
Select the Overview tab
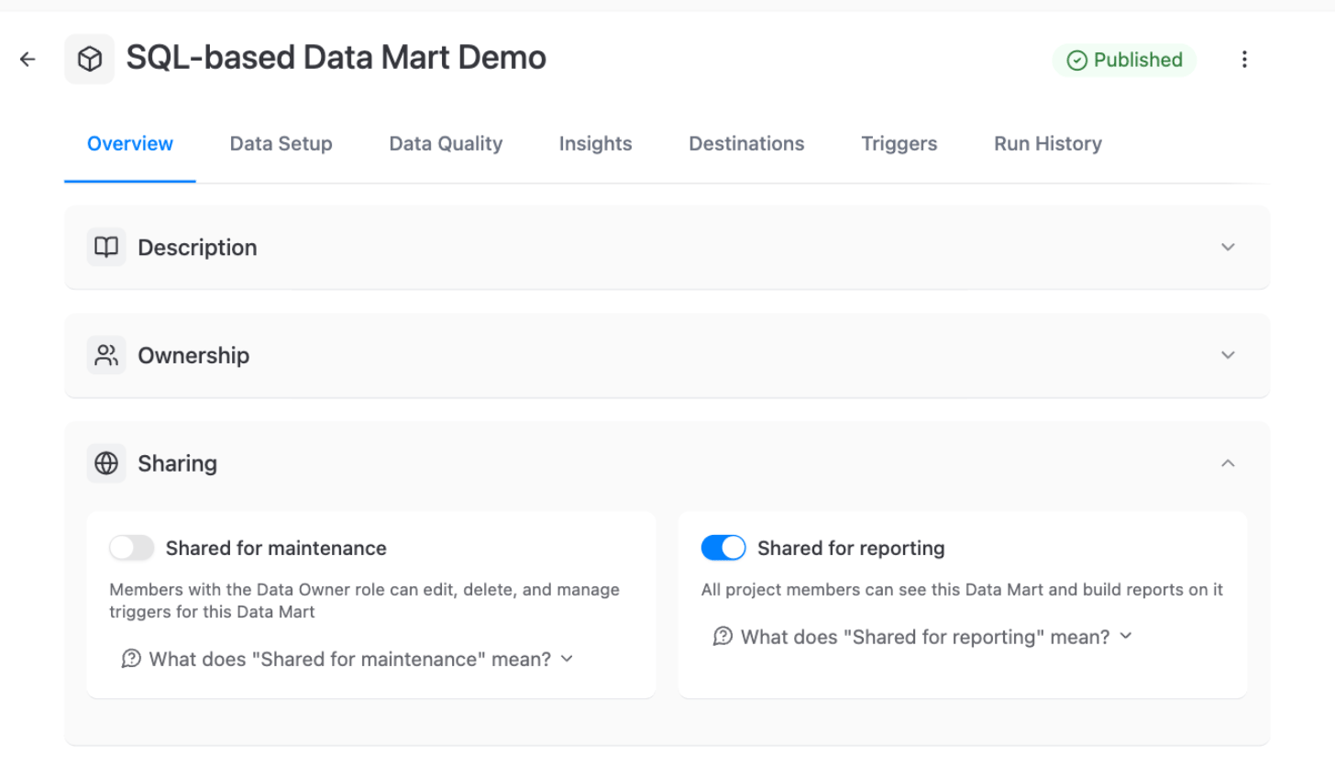pos(130,143)
